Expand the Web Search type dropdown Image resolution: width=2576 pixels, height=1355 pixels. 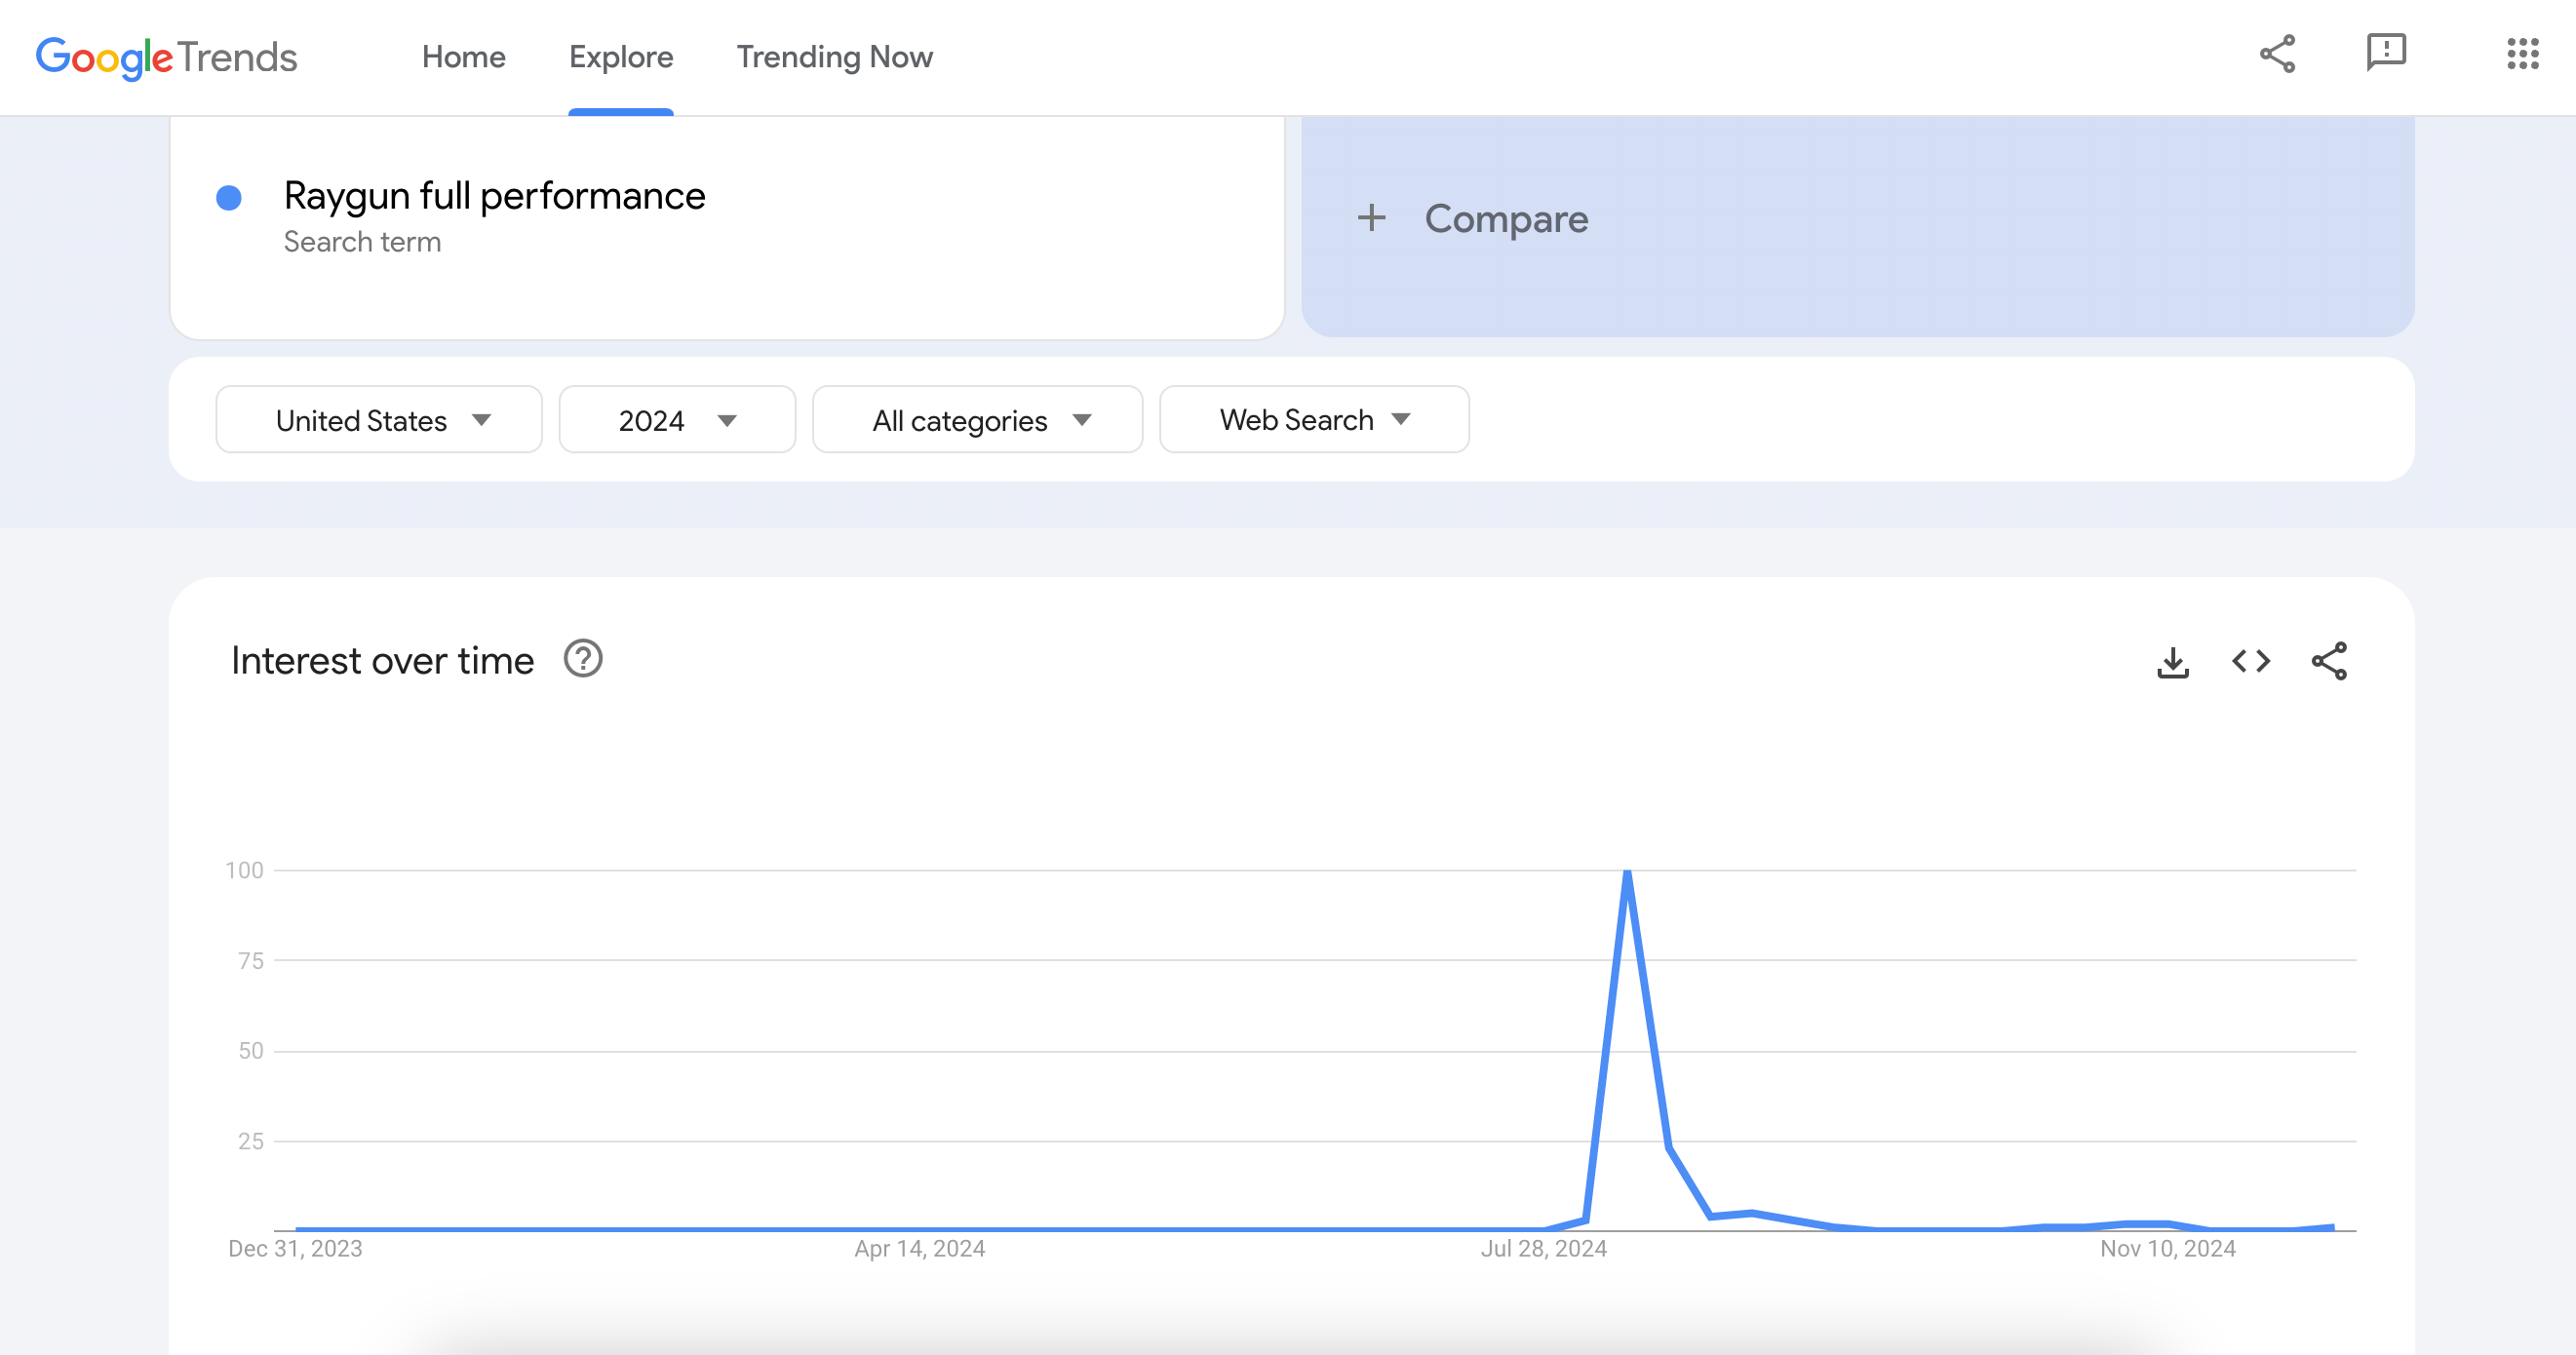click(1313, 420)
